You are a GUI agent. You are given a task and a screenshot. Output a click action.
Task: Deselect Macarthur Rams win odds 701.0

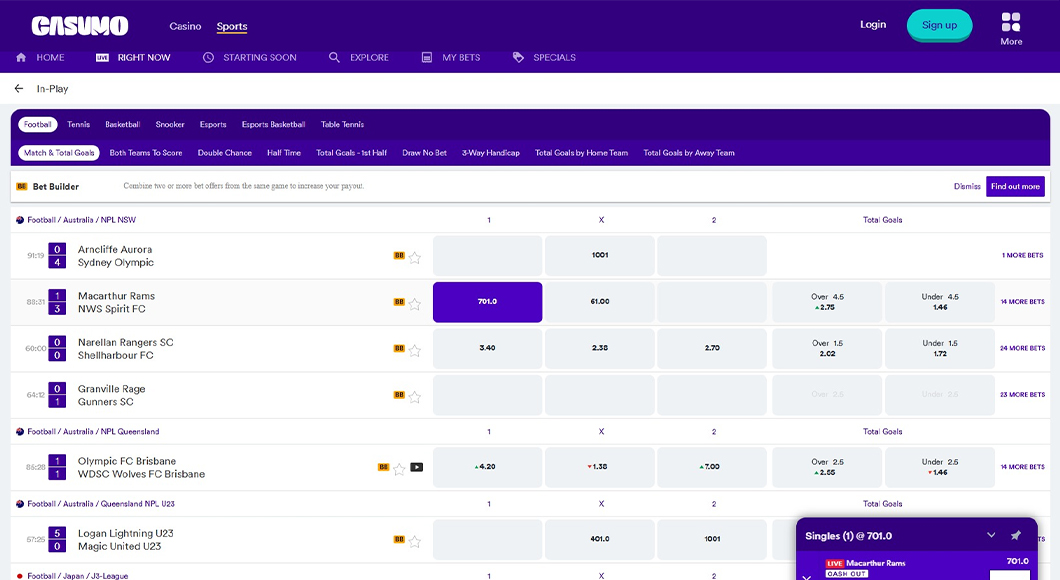click(x=487, y=302)
